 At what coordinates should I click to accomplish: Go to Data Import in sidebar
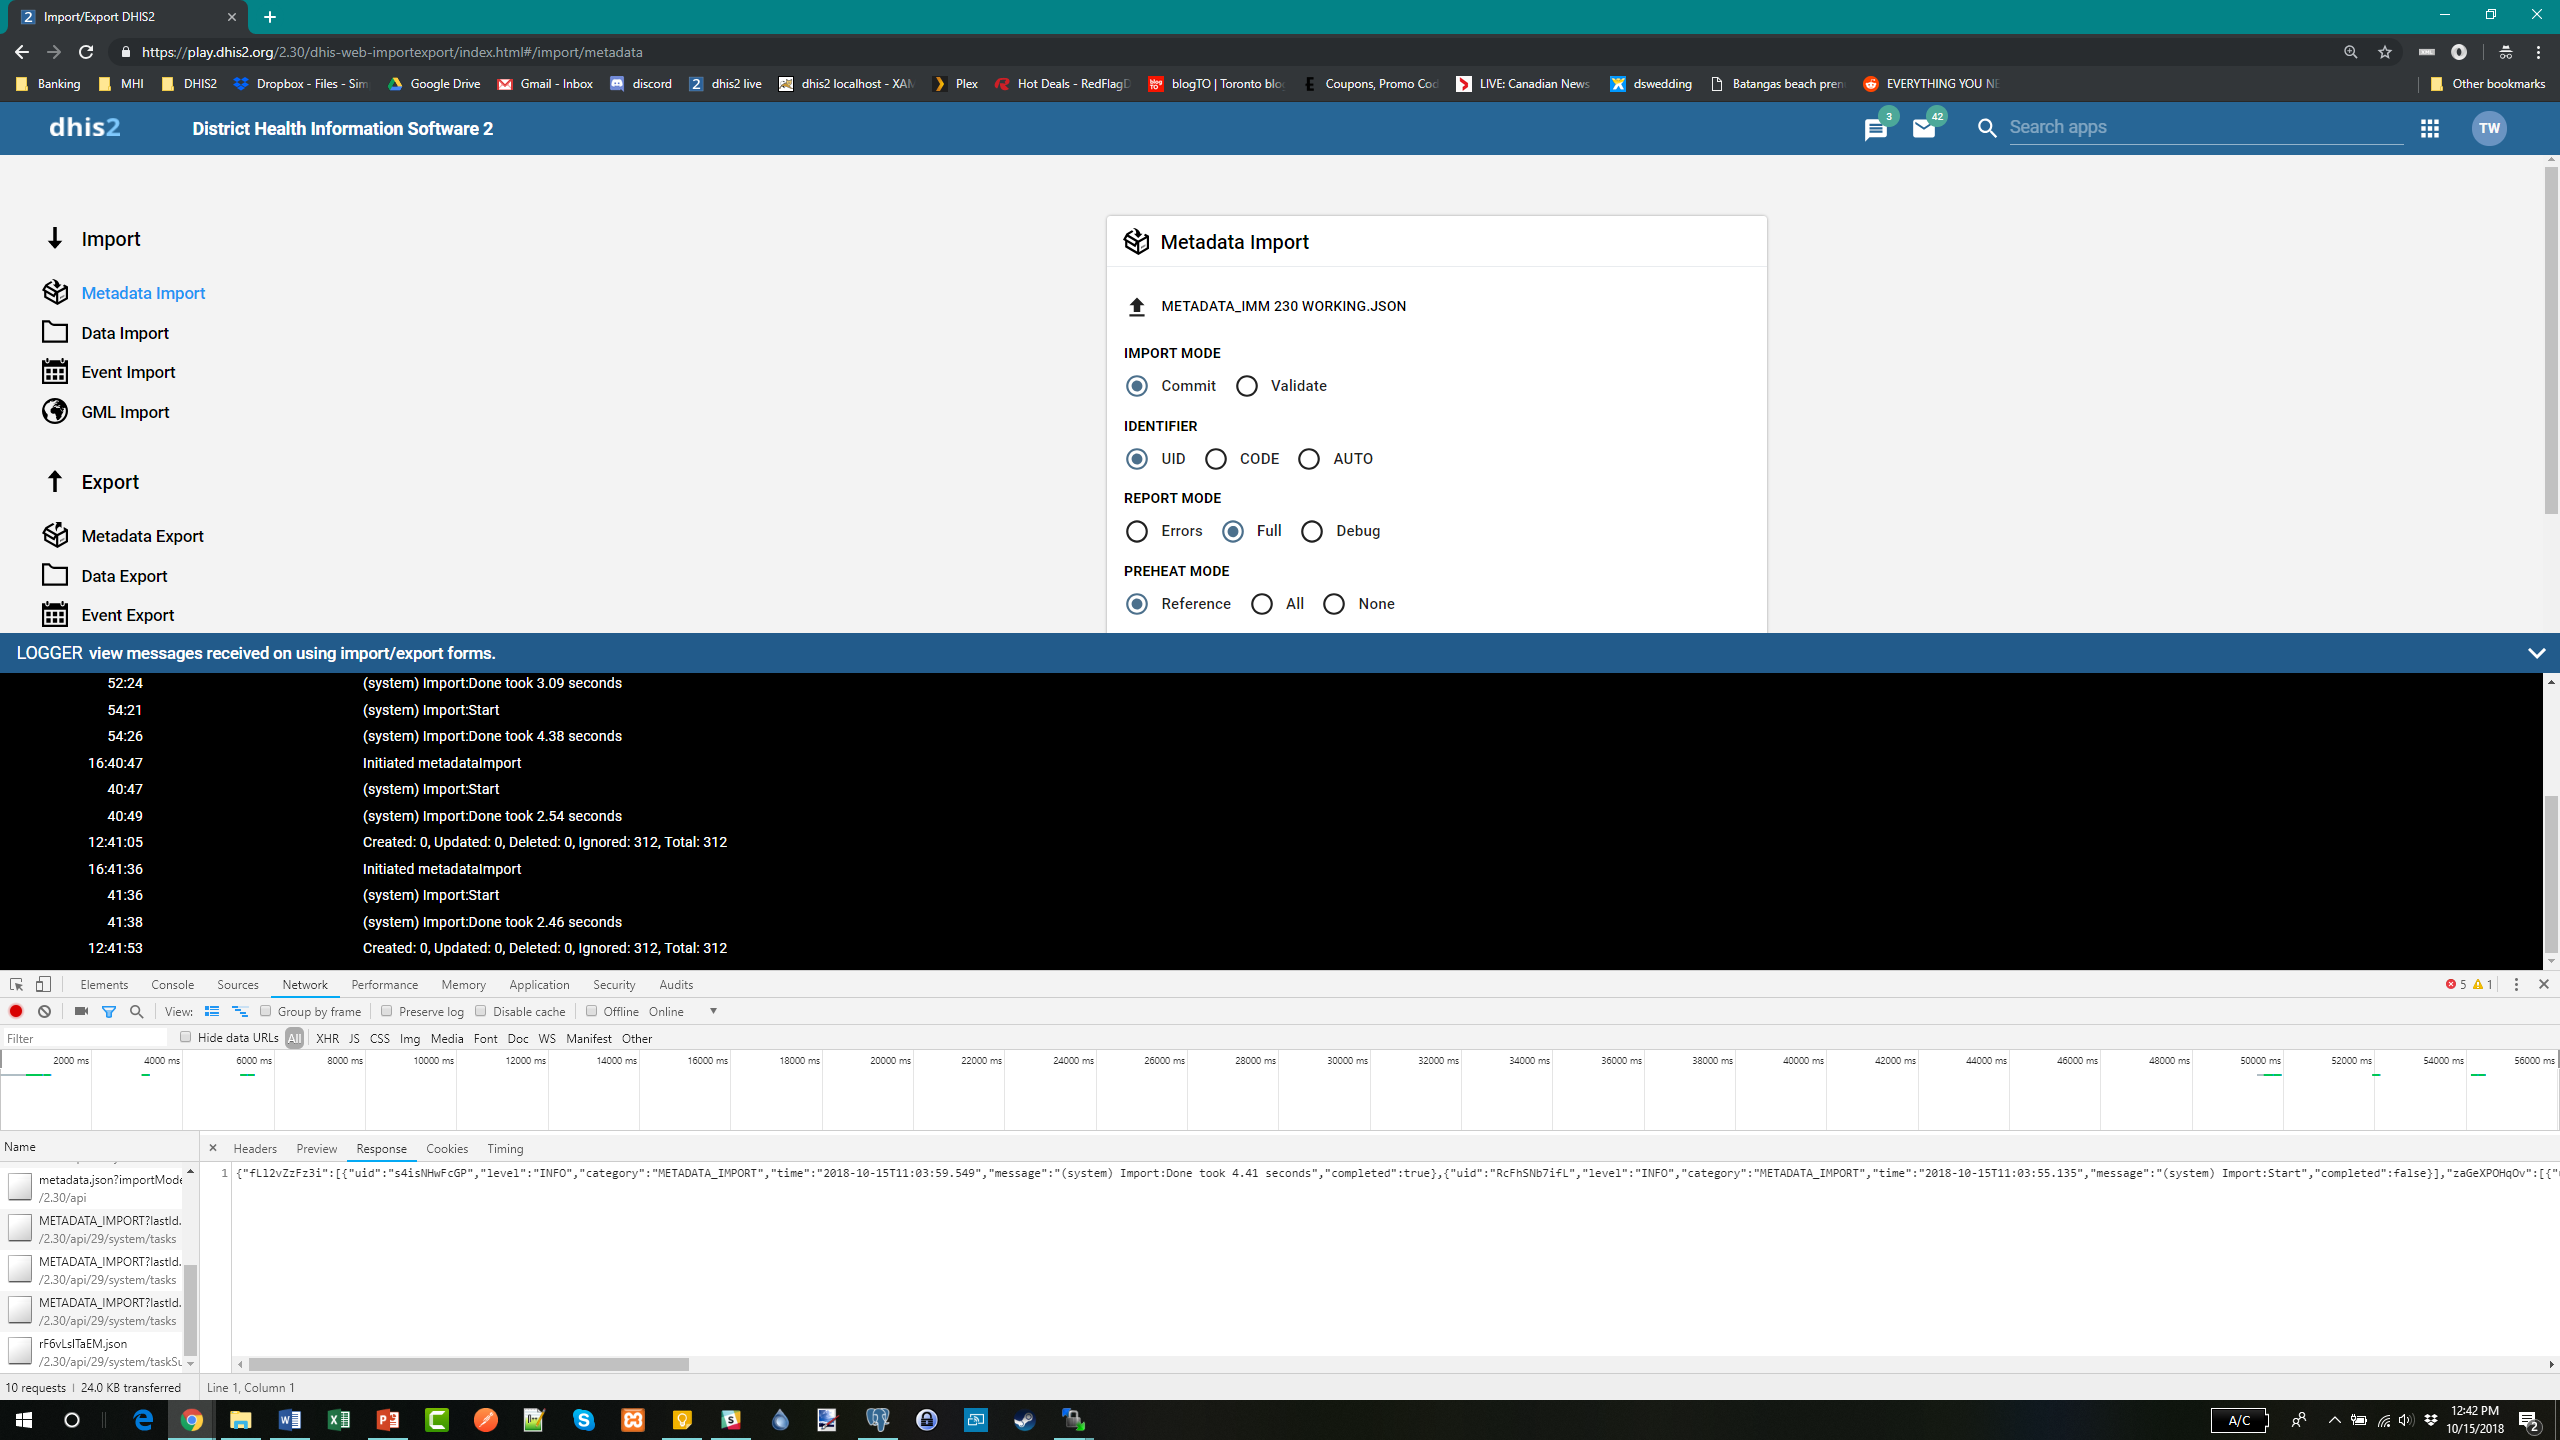125,333
